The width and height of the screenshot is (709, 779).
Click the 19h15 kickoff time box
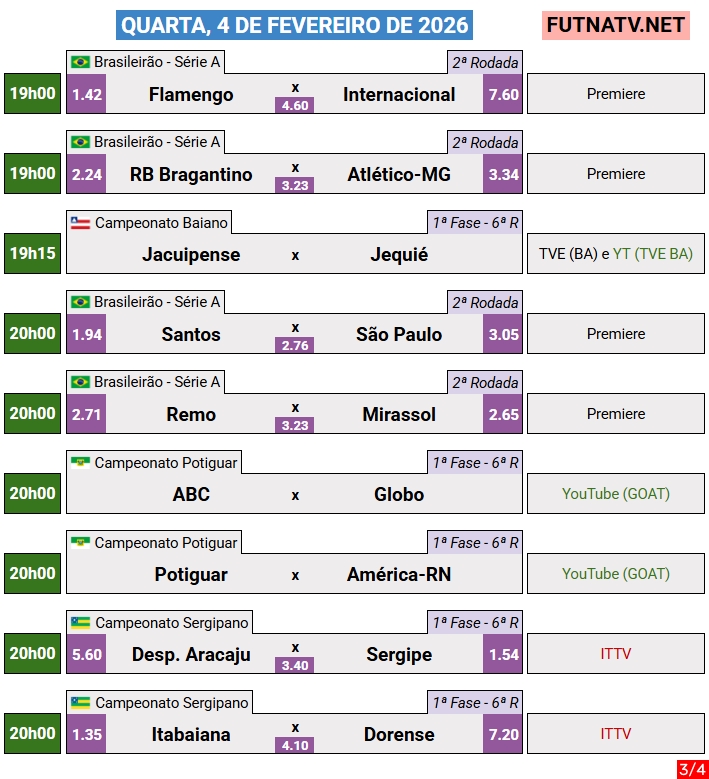33,254
